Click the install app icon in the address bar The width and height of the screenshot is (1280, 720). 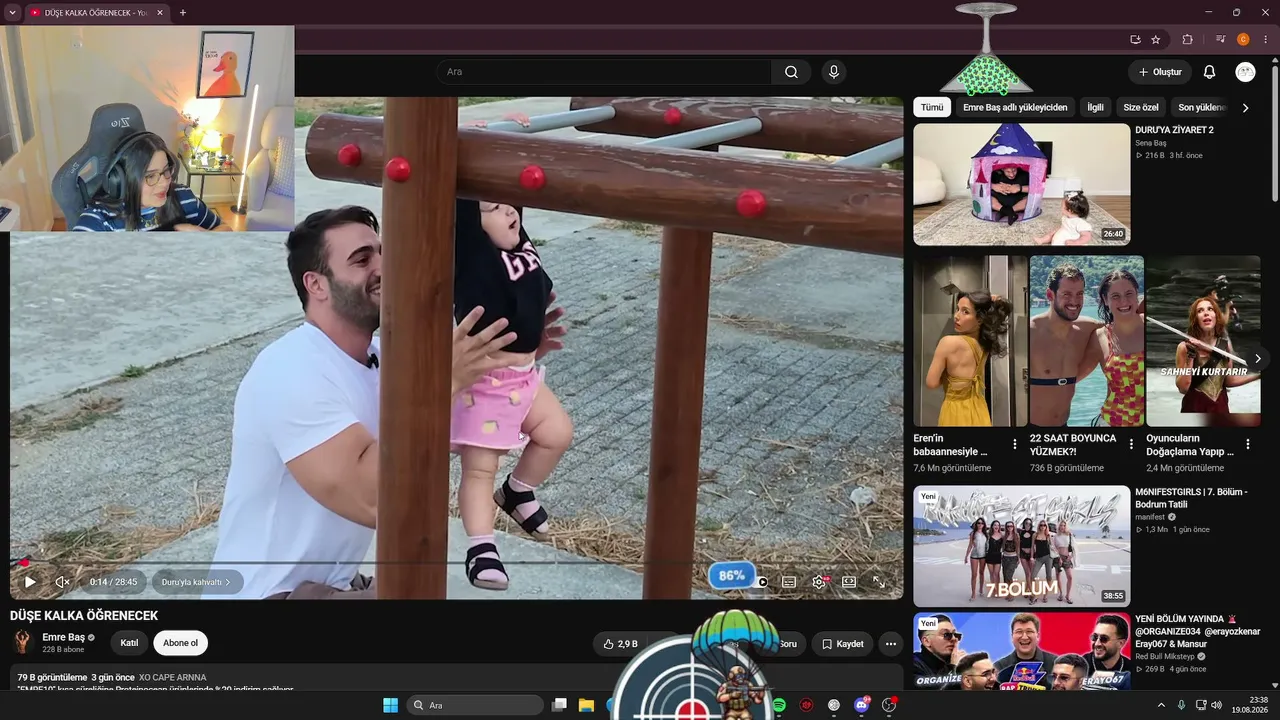1135,40
